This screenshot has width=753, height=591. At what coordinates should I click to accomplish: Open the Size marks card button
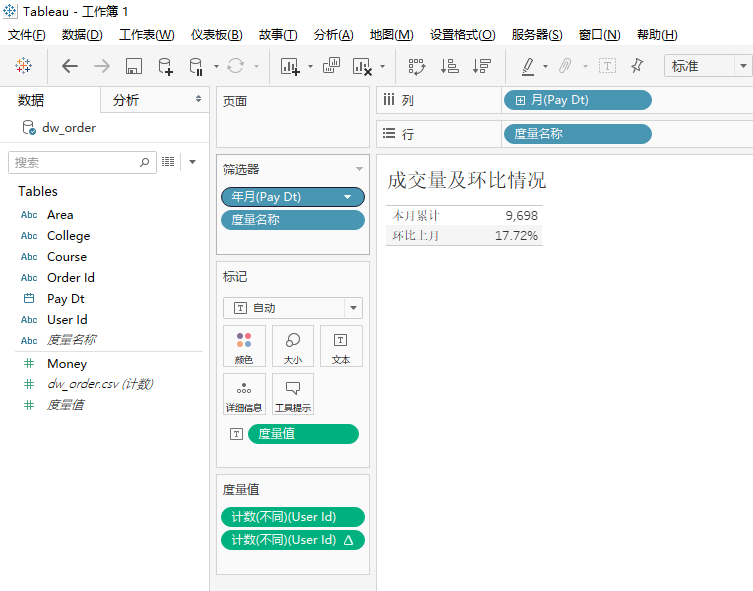click(x=293, y=346)
